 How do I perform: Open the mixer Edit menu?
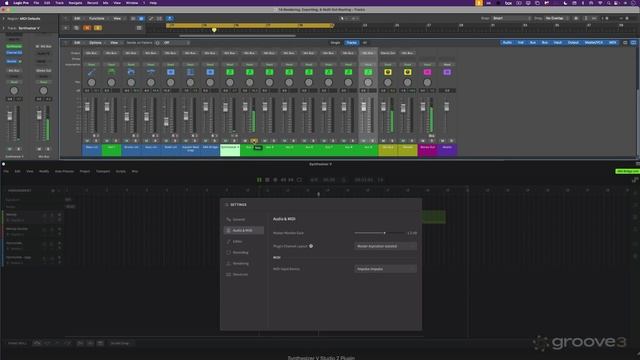click(x=77, y=43)
